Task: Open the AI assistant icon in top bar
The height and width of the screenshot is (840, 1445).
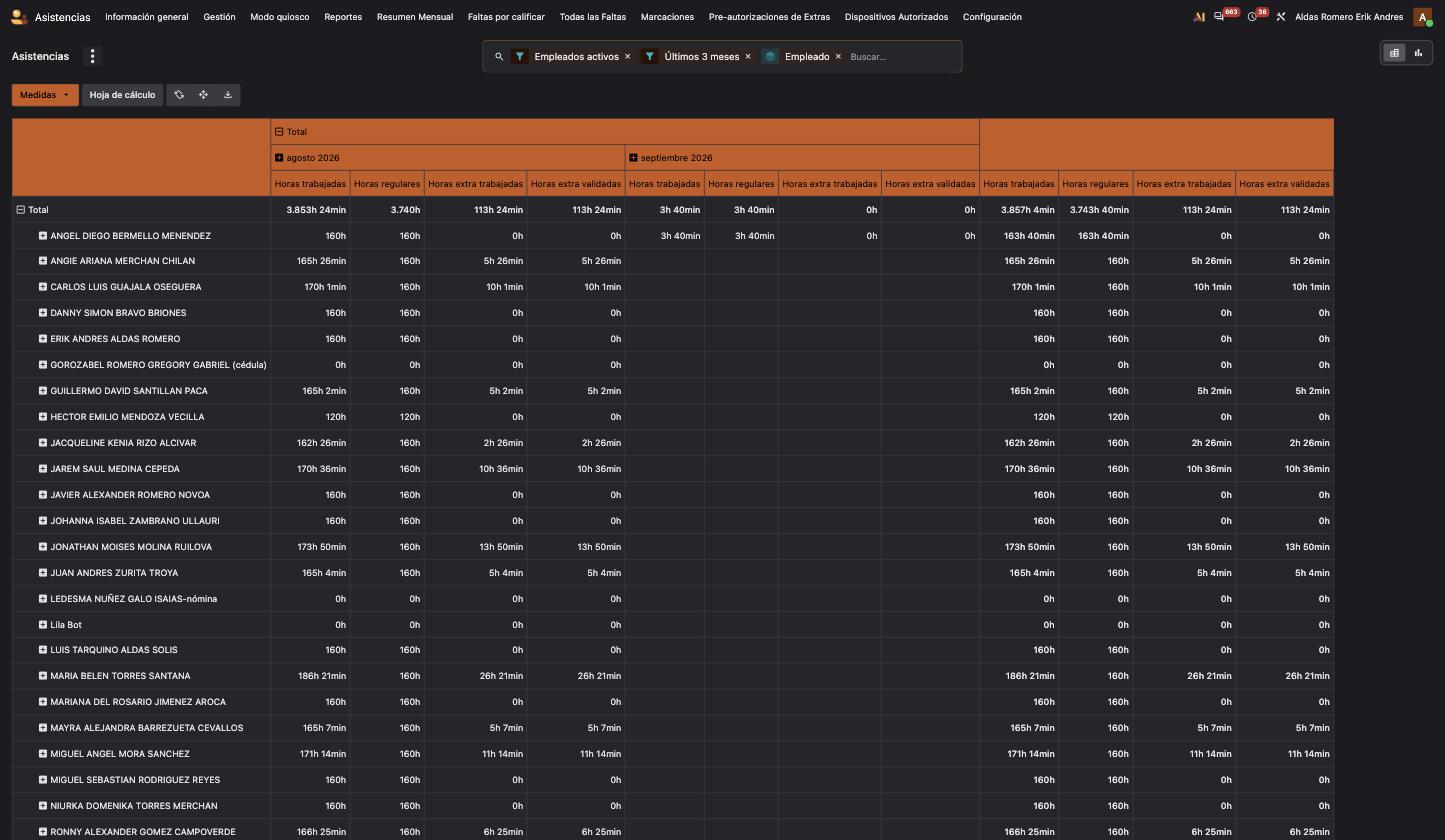Action: coord(1199,17)
